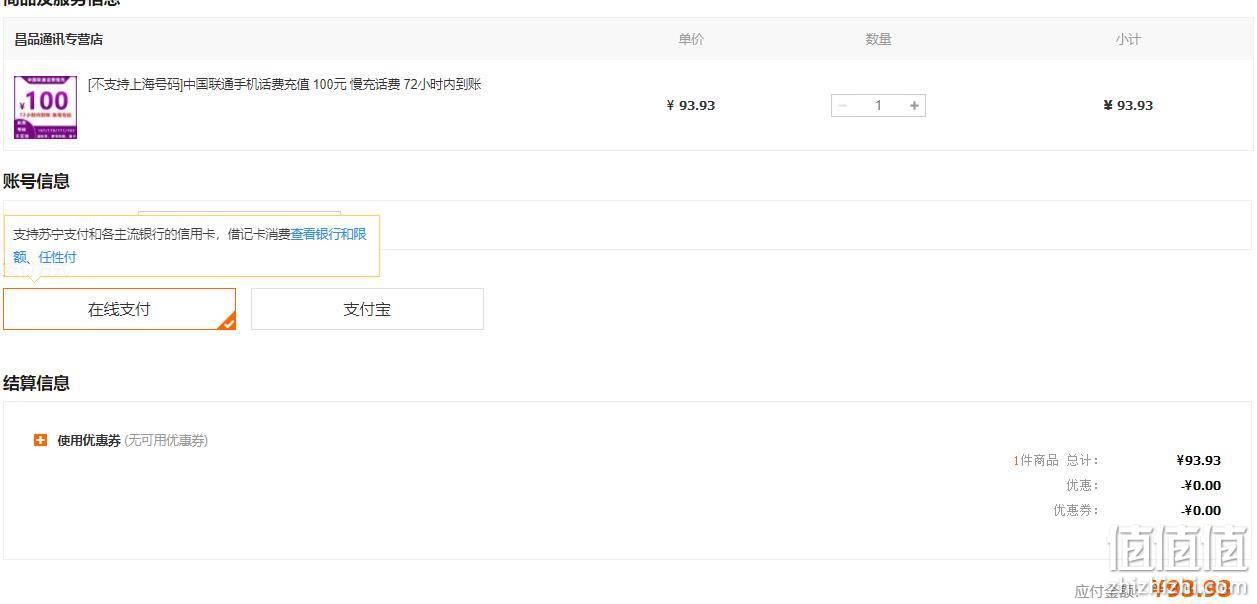Click the 数量 column header
This screenshot has width=1257, height=604.
[x=878, y=39]
